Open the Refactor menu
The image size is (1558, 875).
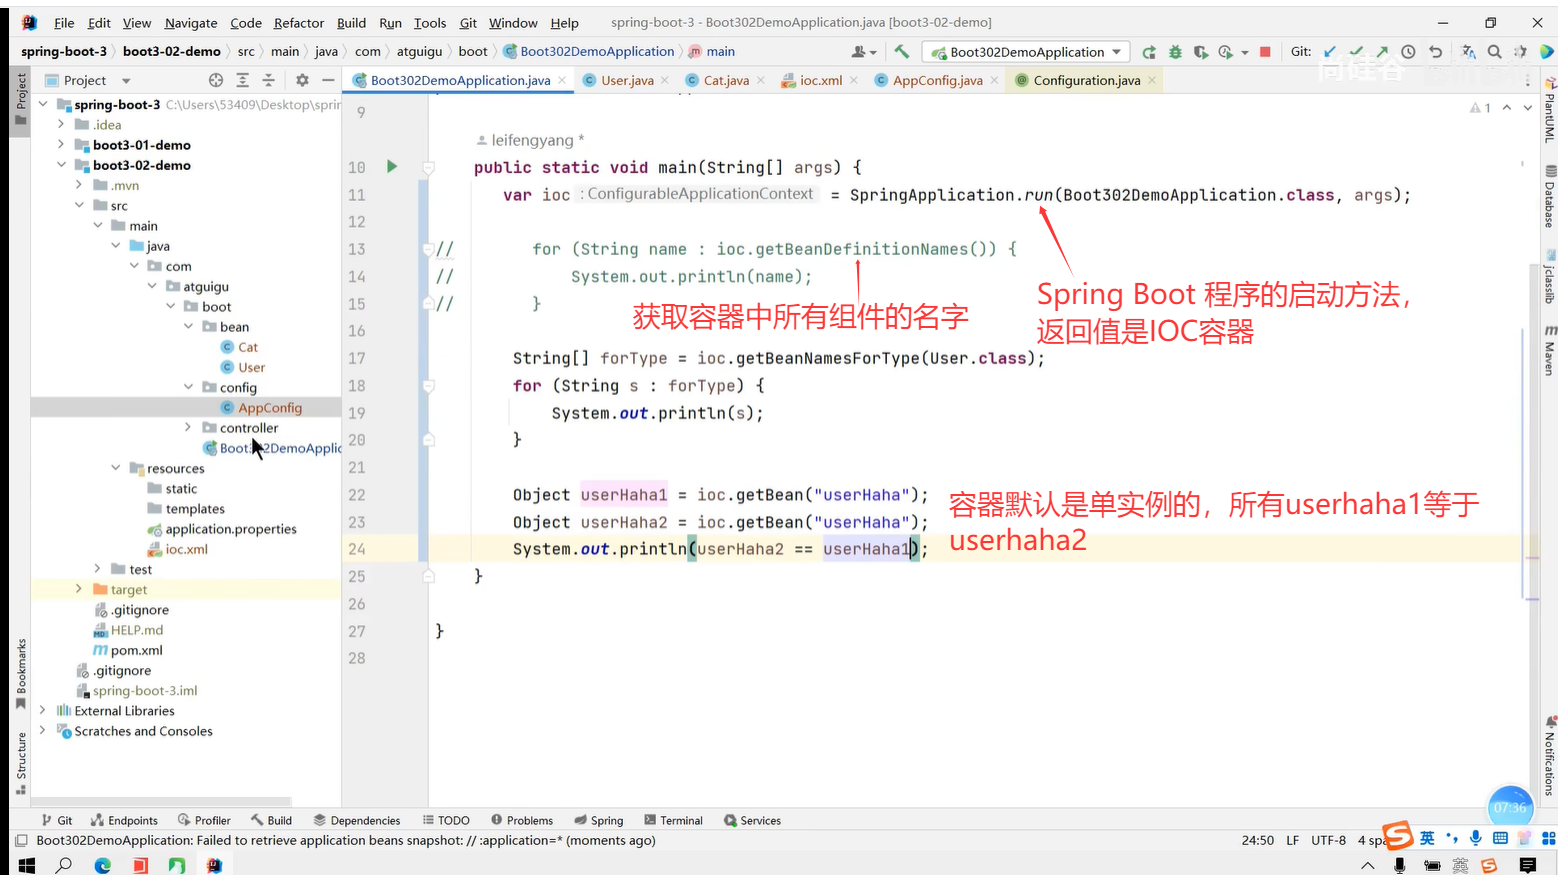[x=299, y=23]
